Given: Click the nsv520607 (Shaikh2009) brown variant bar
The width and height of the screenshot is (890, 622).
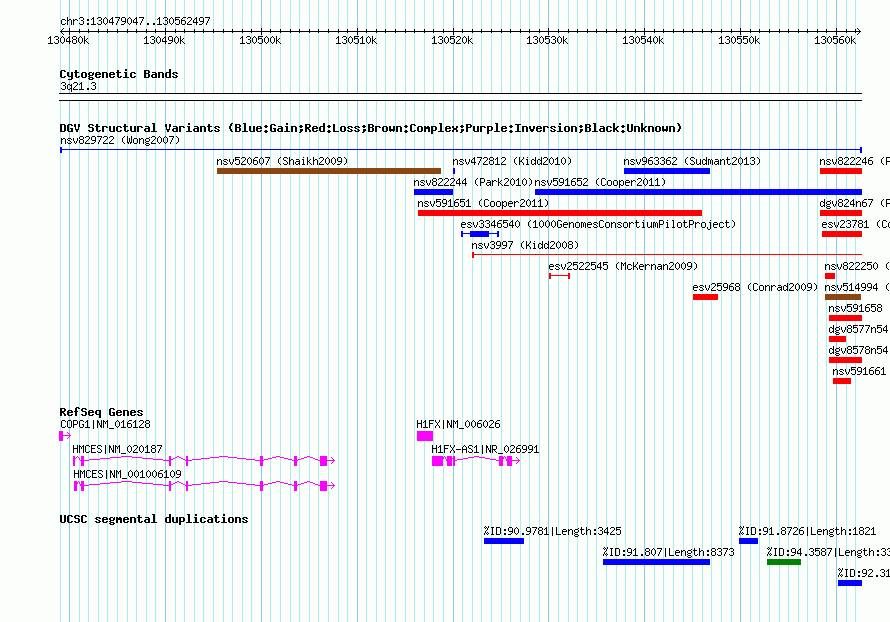Looking at the screenshot, I should [329, 171].
